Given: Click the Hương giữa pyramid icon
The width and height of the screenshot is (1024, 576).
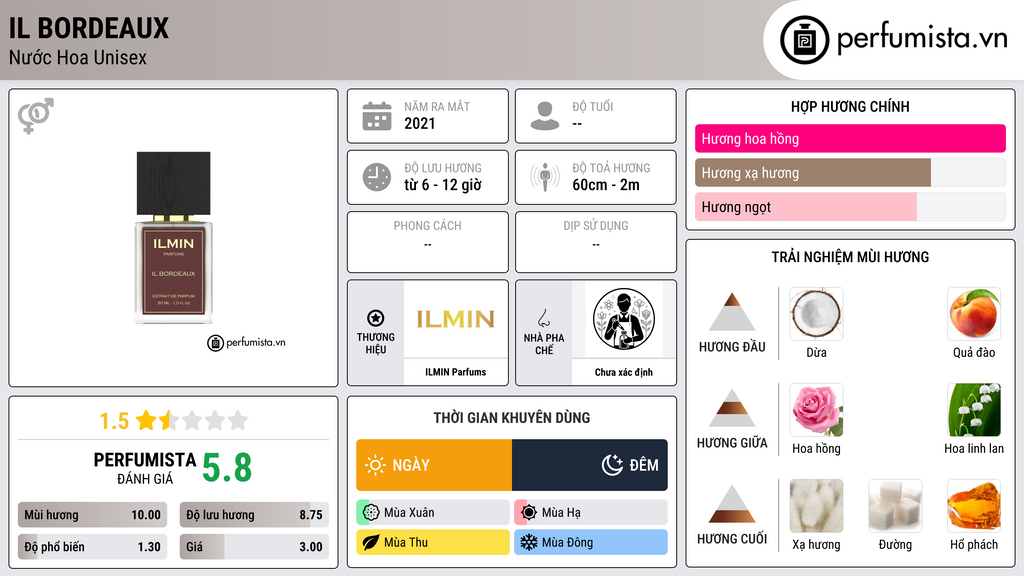Looking at the screenshot, I should [x=732, y=408].
